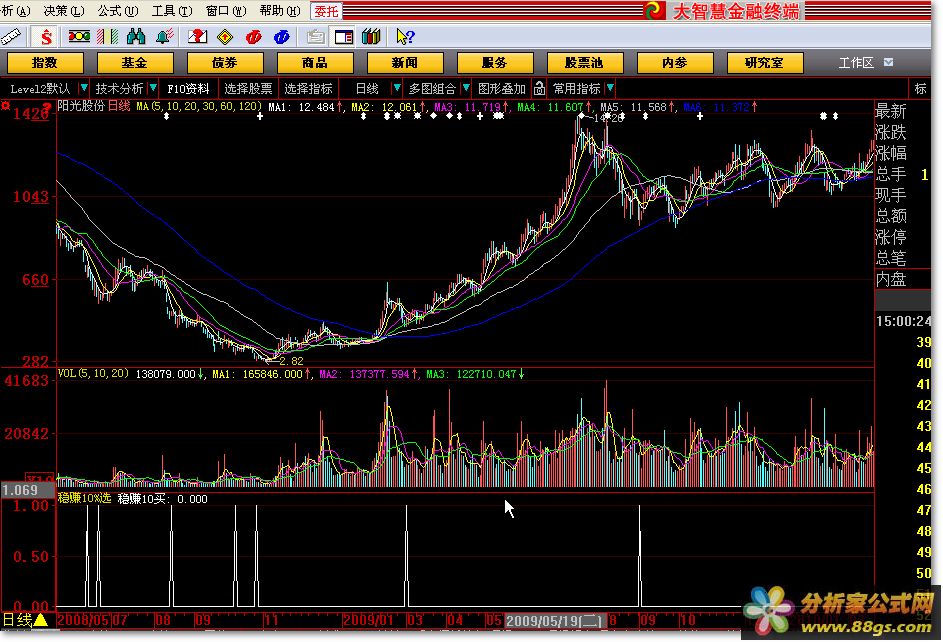Click the 1.069 value box at left

click(27, 490)
